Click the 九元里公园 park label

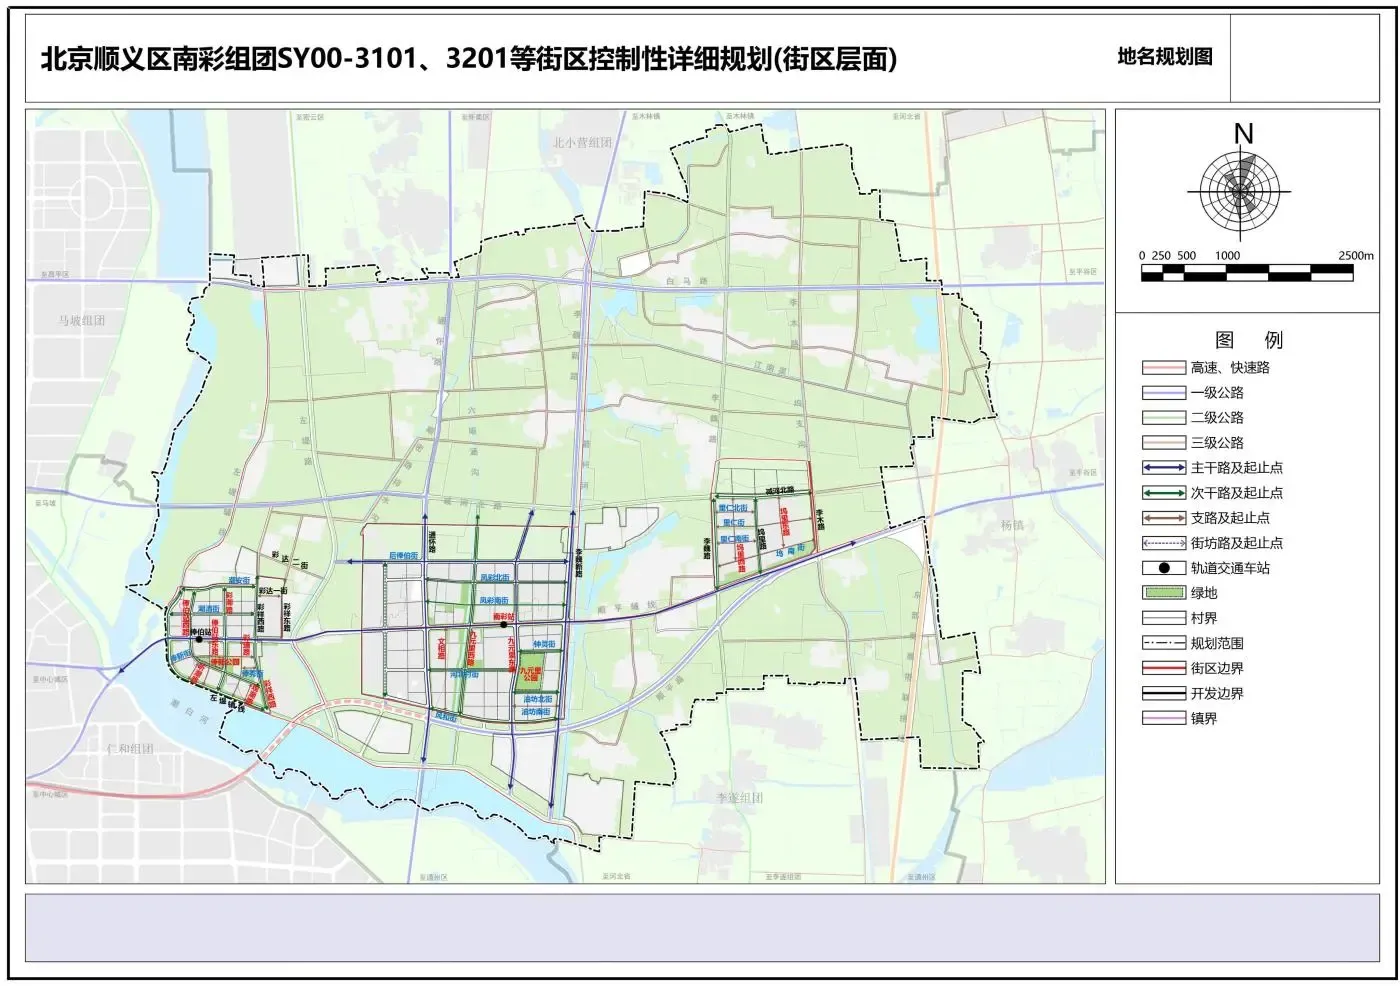point(529,674)
